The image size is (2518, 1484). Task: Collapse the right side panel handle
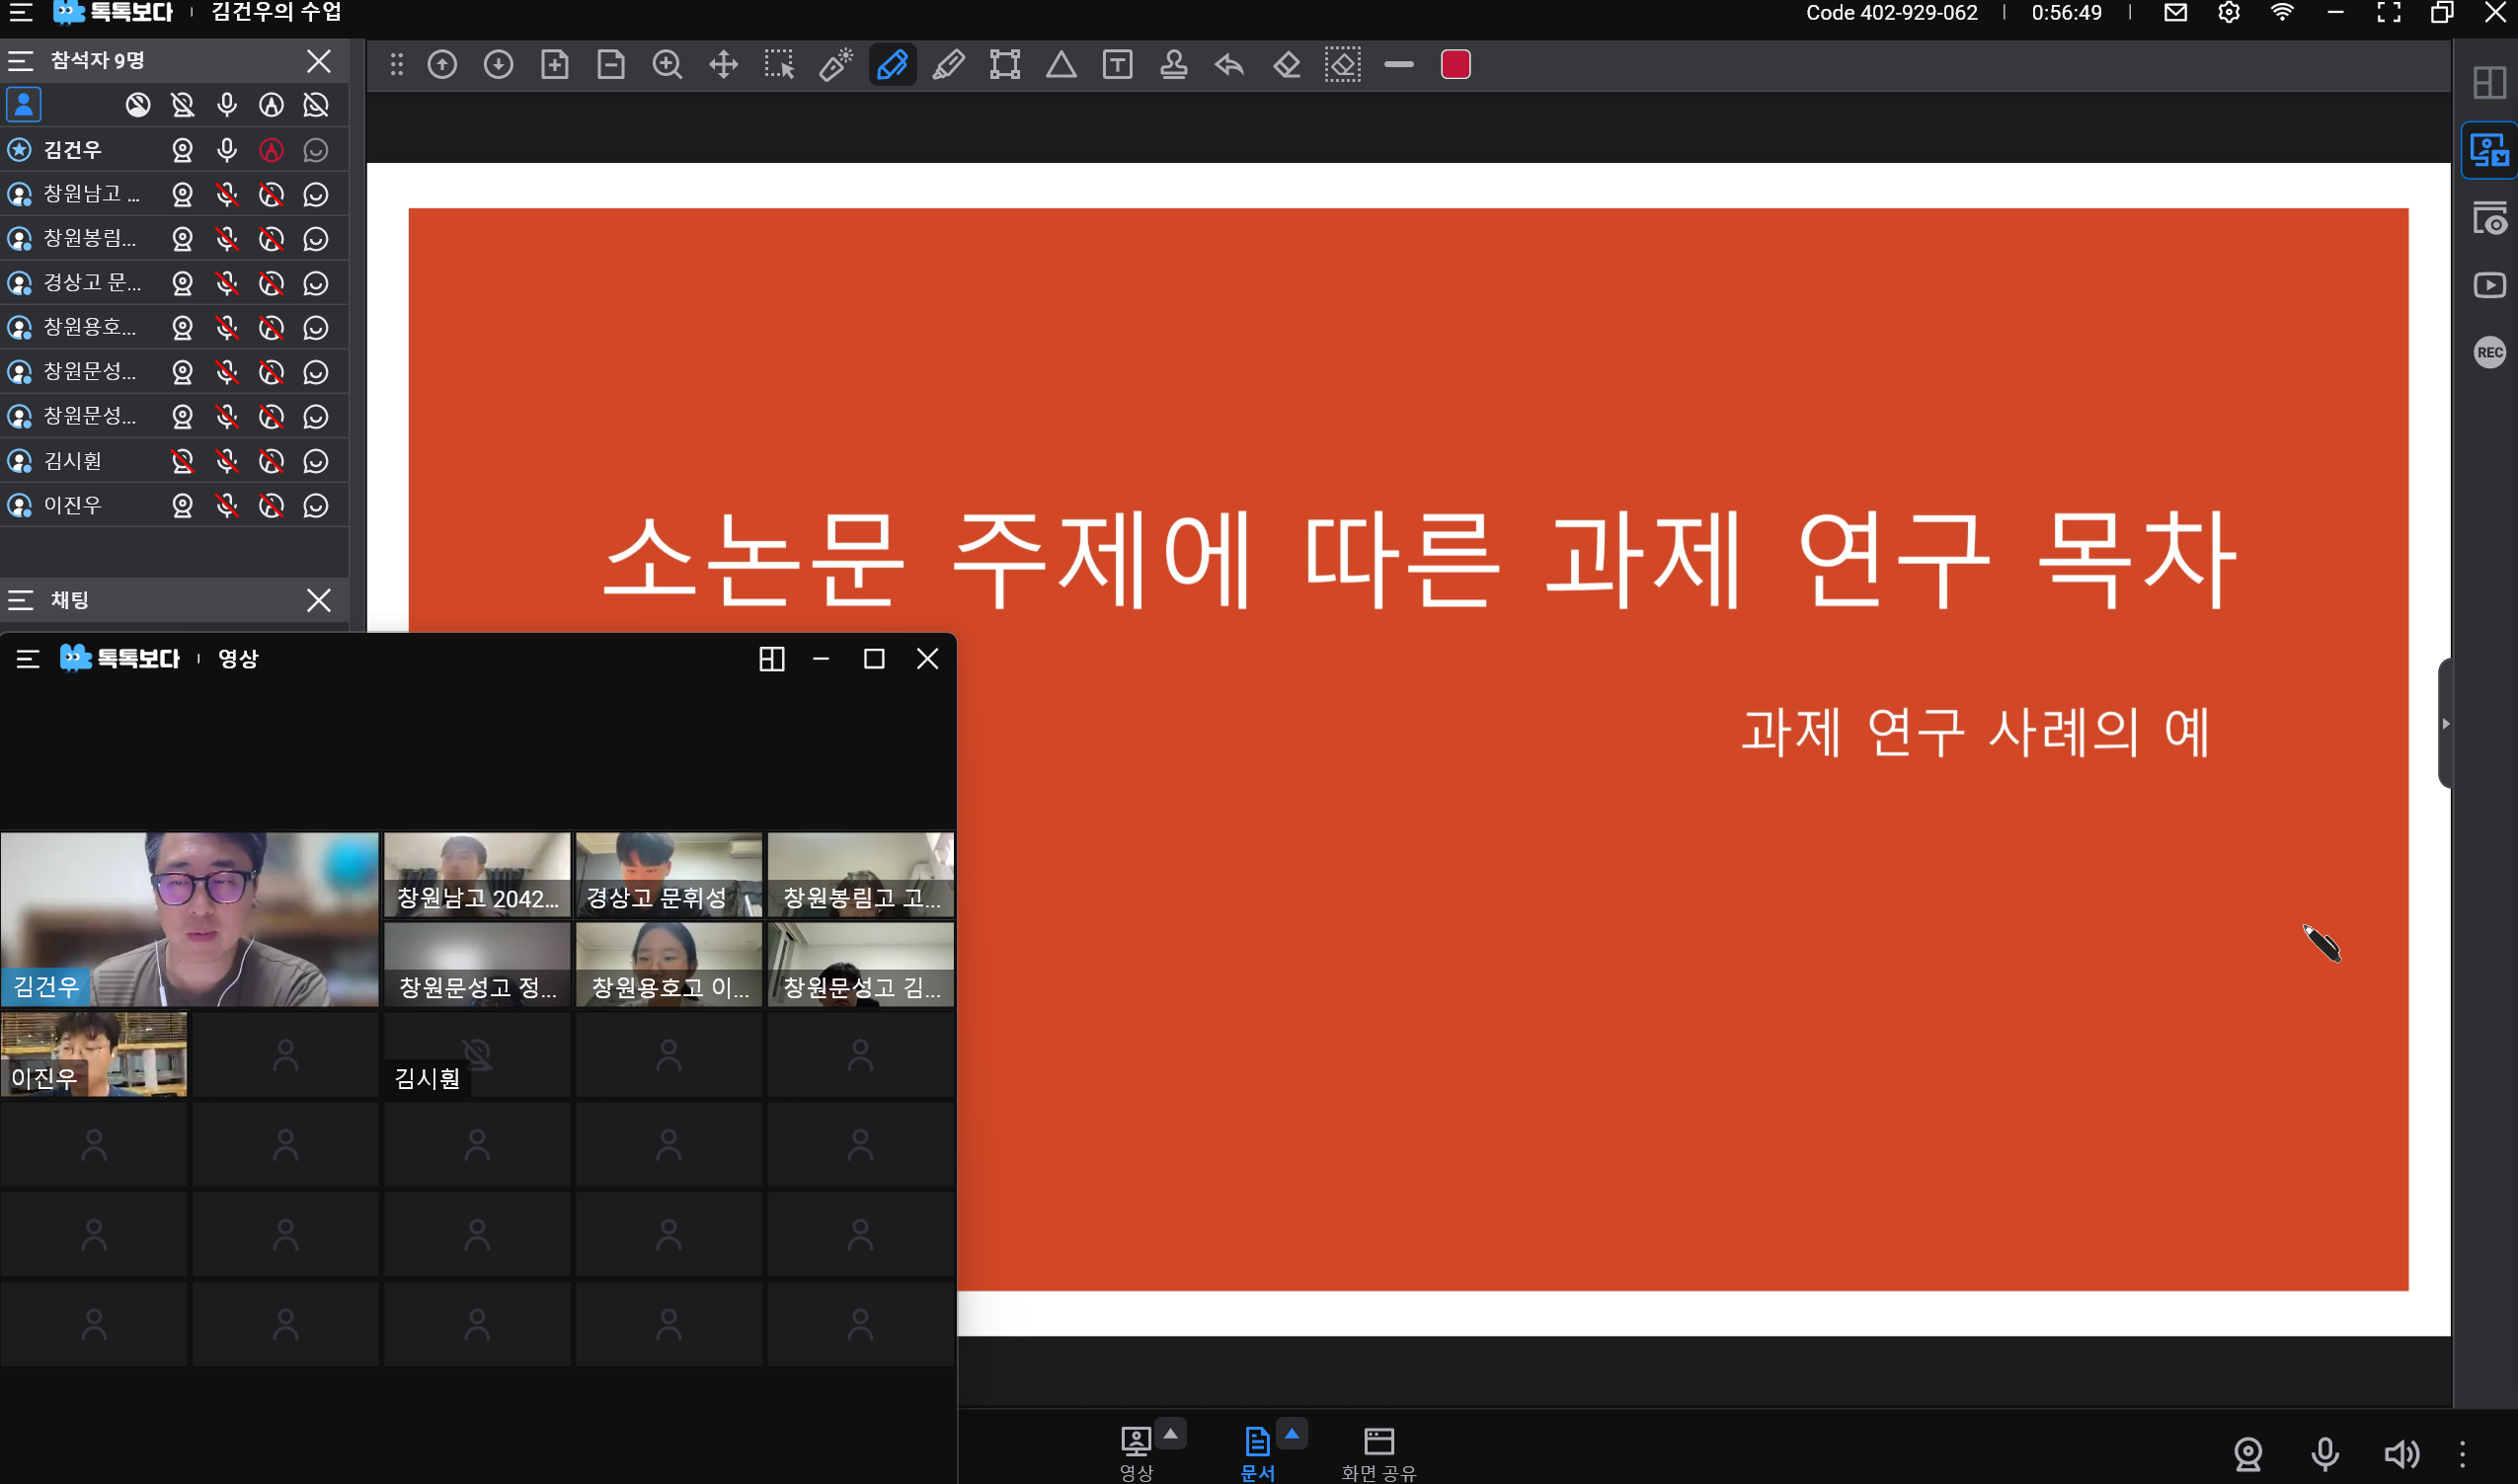(x=2445, y=723)
